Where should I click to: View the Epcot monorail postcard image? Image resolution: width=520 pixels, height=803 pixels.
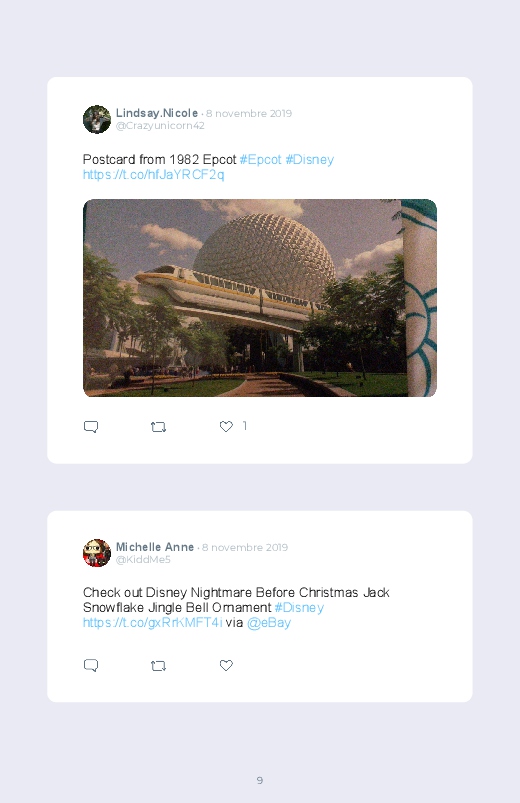tap(260, 298)
